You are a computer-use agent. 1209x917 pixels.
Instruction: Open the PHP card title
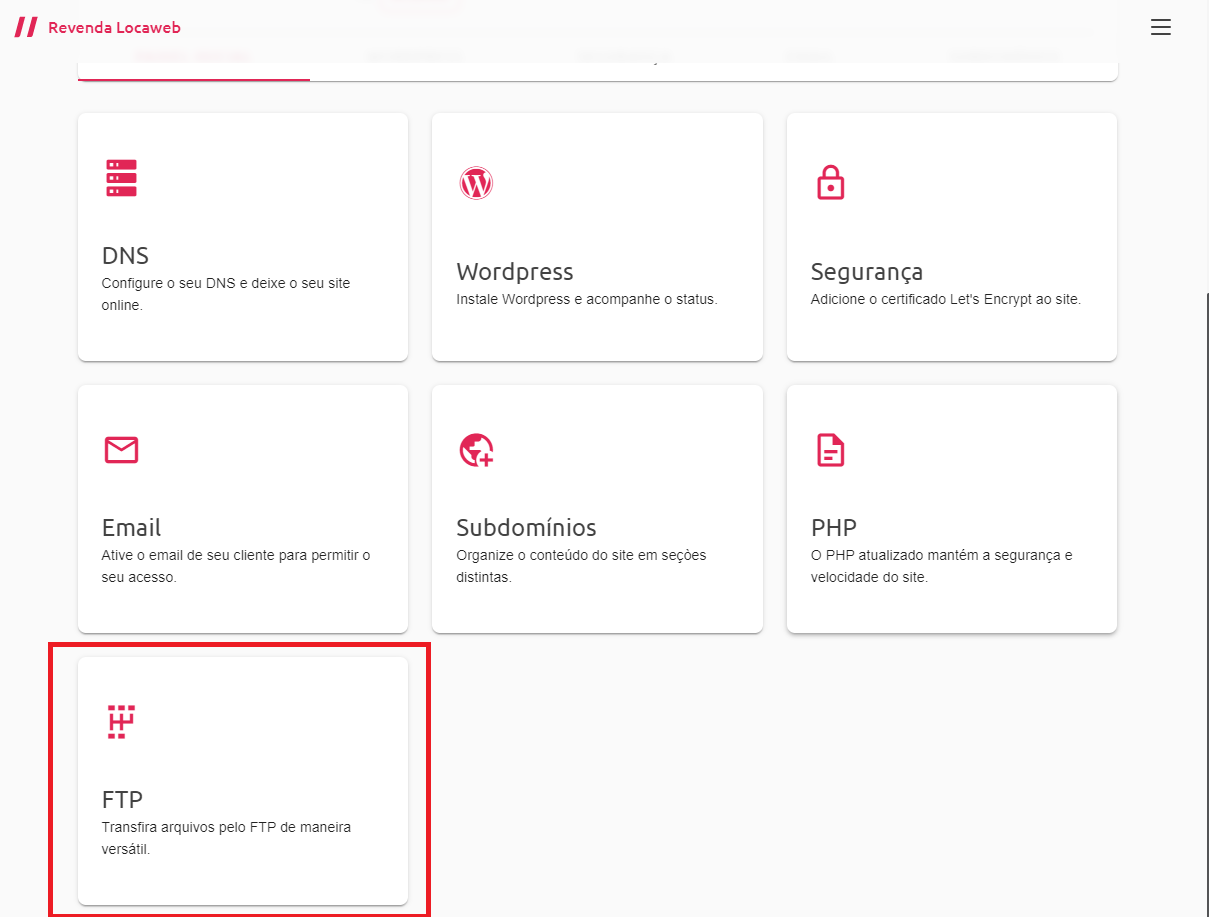(x=834, y=527)
